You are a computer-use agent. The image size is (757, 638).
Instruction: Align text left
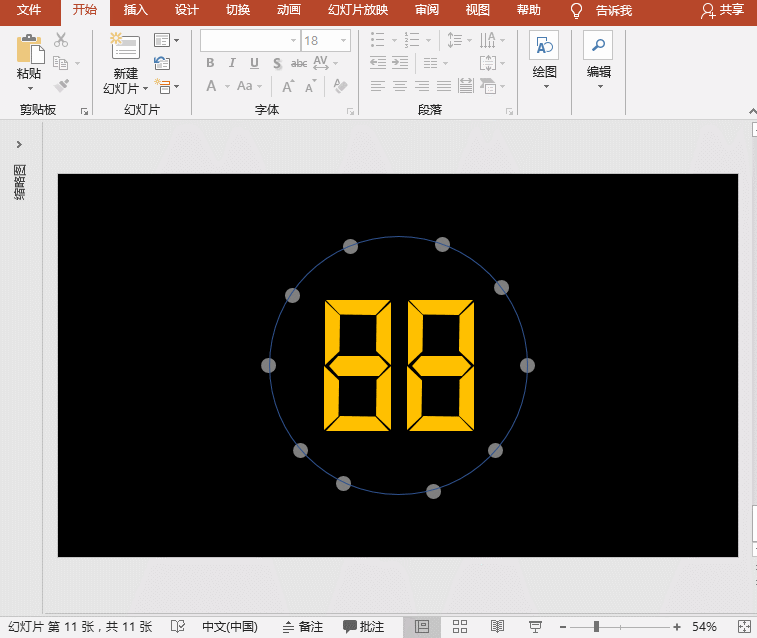(x=378, y=86)
